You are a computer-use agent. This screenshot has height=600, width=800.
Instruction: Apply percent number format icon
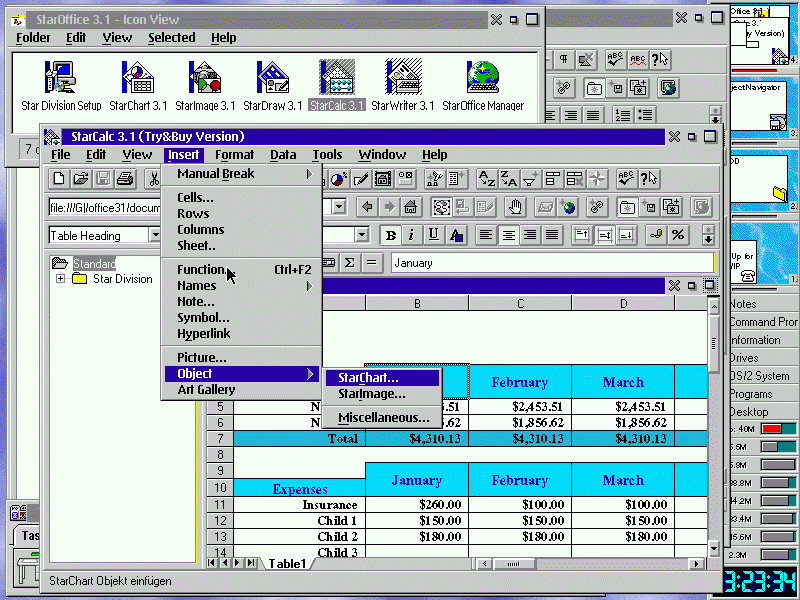click(678, 235)
